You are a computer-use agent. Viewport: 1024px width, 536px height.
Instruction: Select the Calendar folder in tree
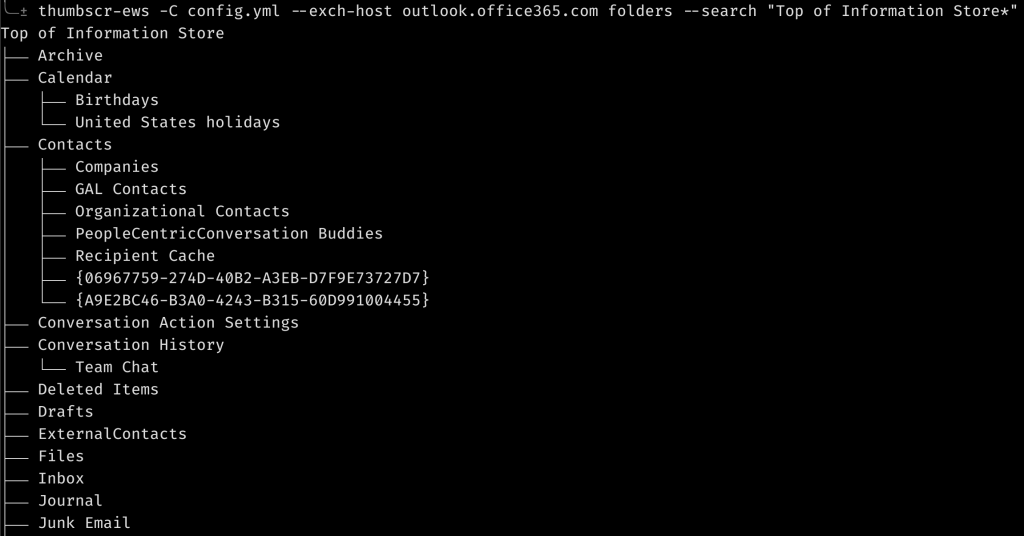(x=75, y=78)
